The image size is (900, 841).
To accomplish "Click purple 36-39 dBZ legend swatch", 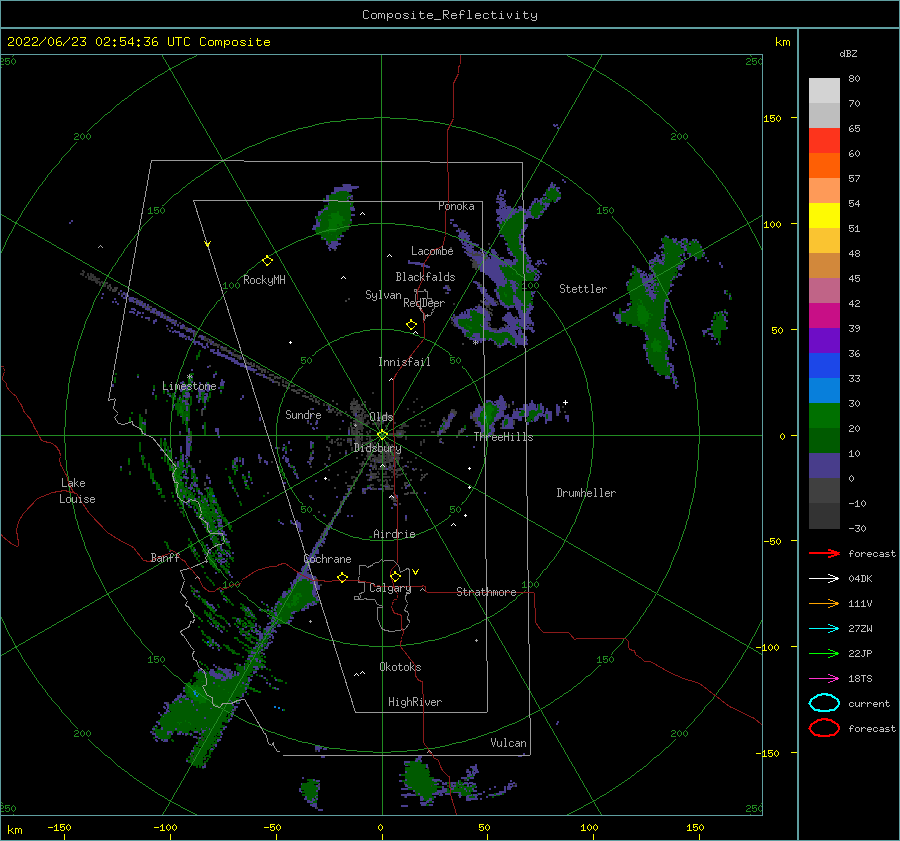I will (824, 340).
